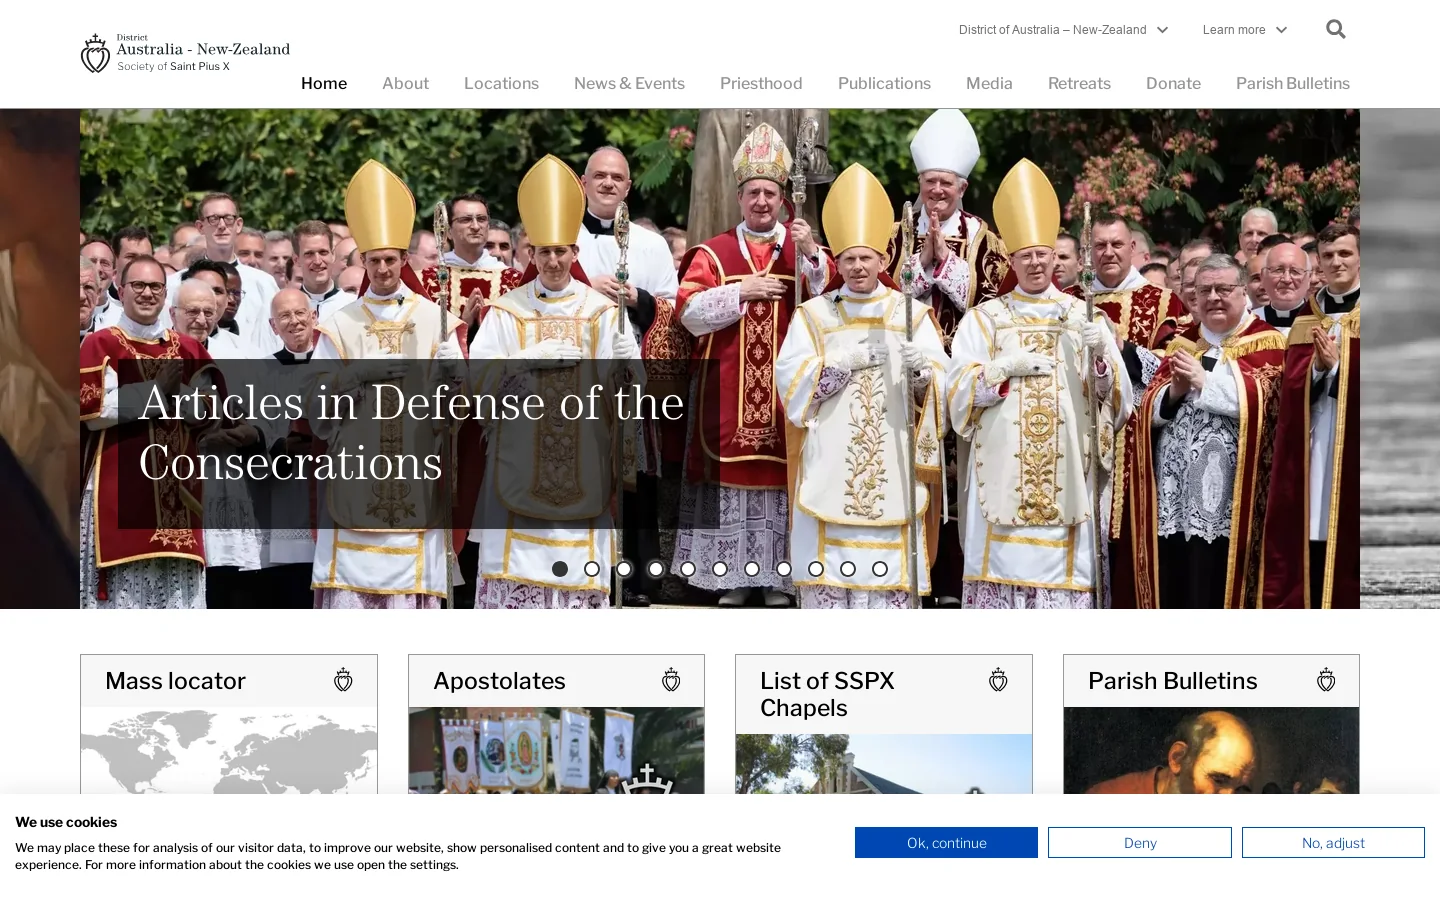Click the previous slide preview at left edge
Screen dimensions: 1440x900
point(40,359)
